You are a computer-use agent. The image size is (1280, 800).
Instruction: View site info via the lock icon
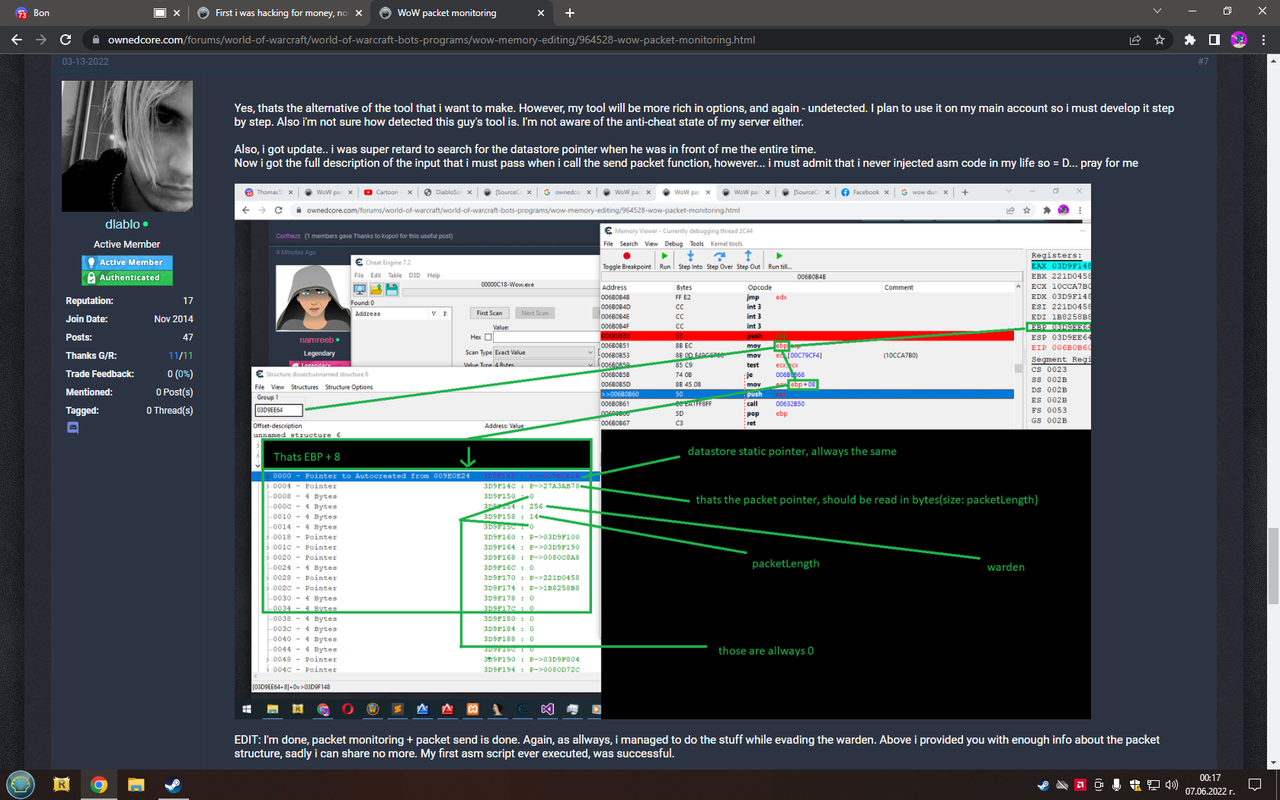pos(96,40)
